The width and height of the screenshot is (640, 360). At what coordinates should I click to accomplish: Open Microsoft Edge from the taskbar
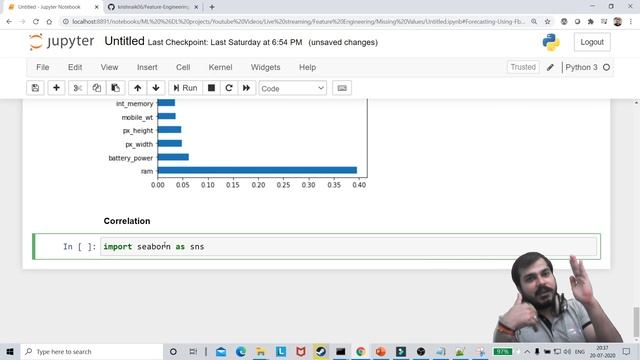click(x=241, y=351)
